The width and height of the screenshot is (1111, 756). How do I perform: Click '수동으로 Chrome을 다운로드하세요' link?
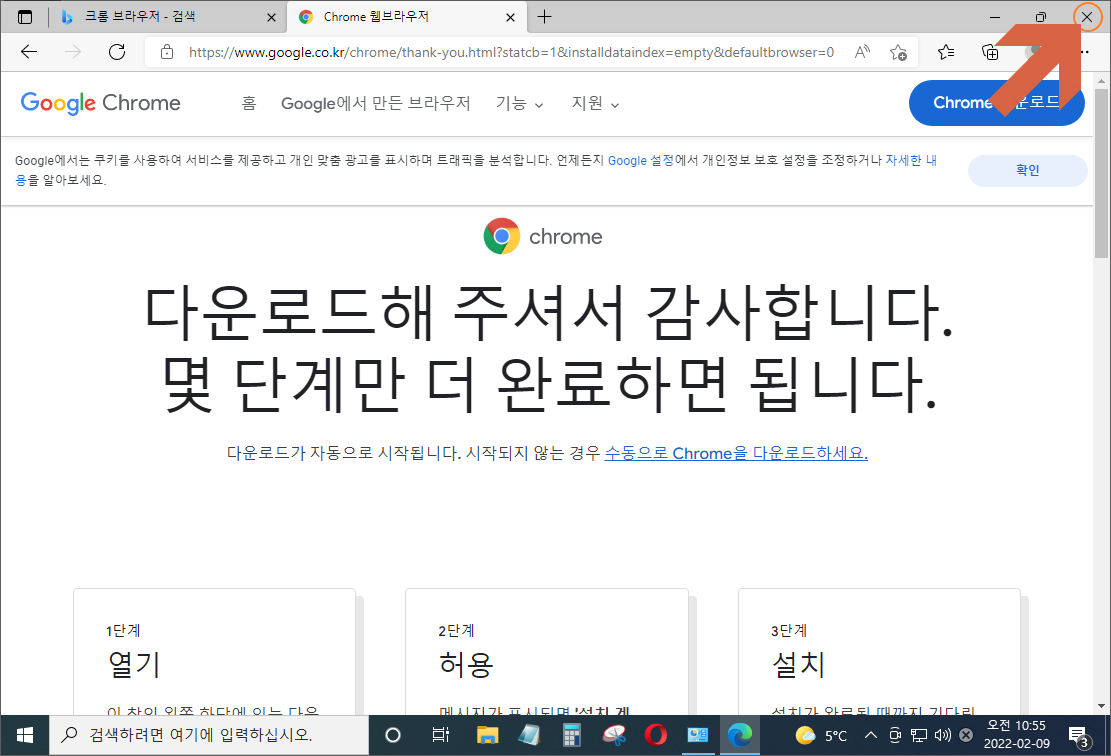pos(735,453)
